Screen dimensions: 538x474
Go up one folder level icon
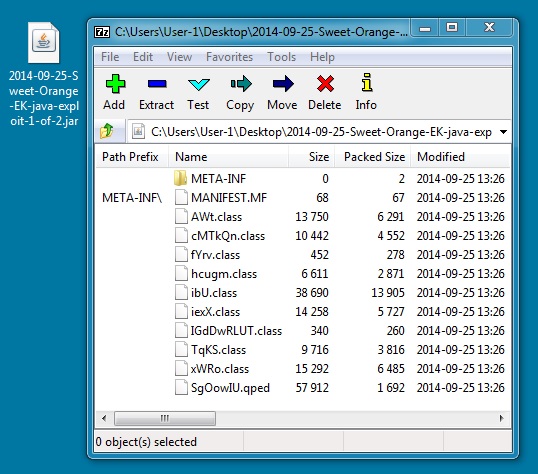107,131
